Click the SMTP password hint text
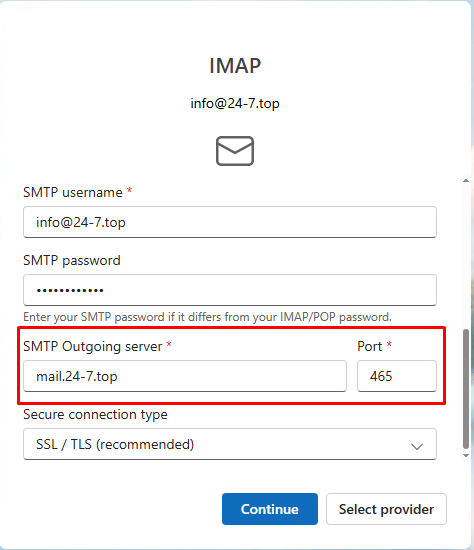 coord(207,317)
